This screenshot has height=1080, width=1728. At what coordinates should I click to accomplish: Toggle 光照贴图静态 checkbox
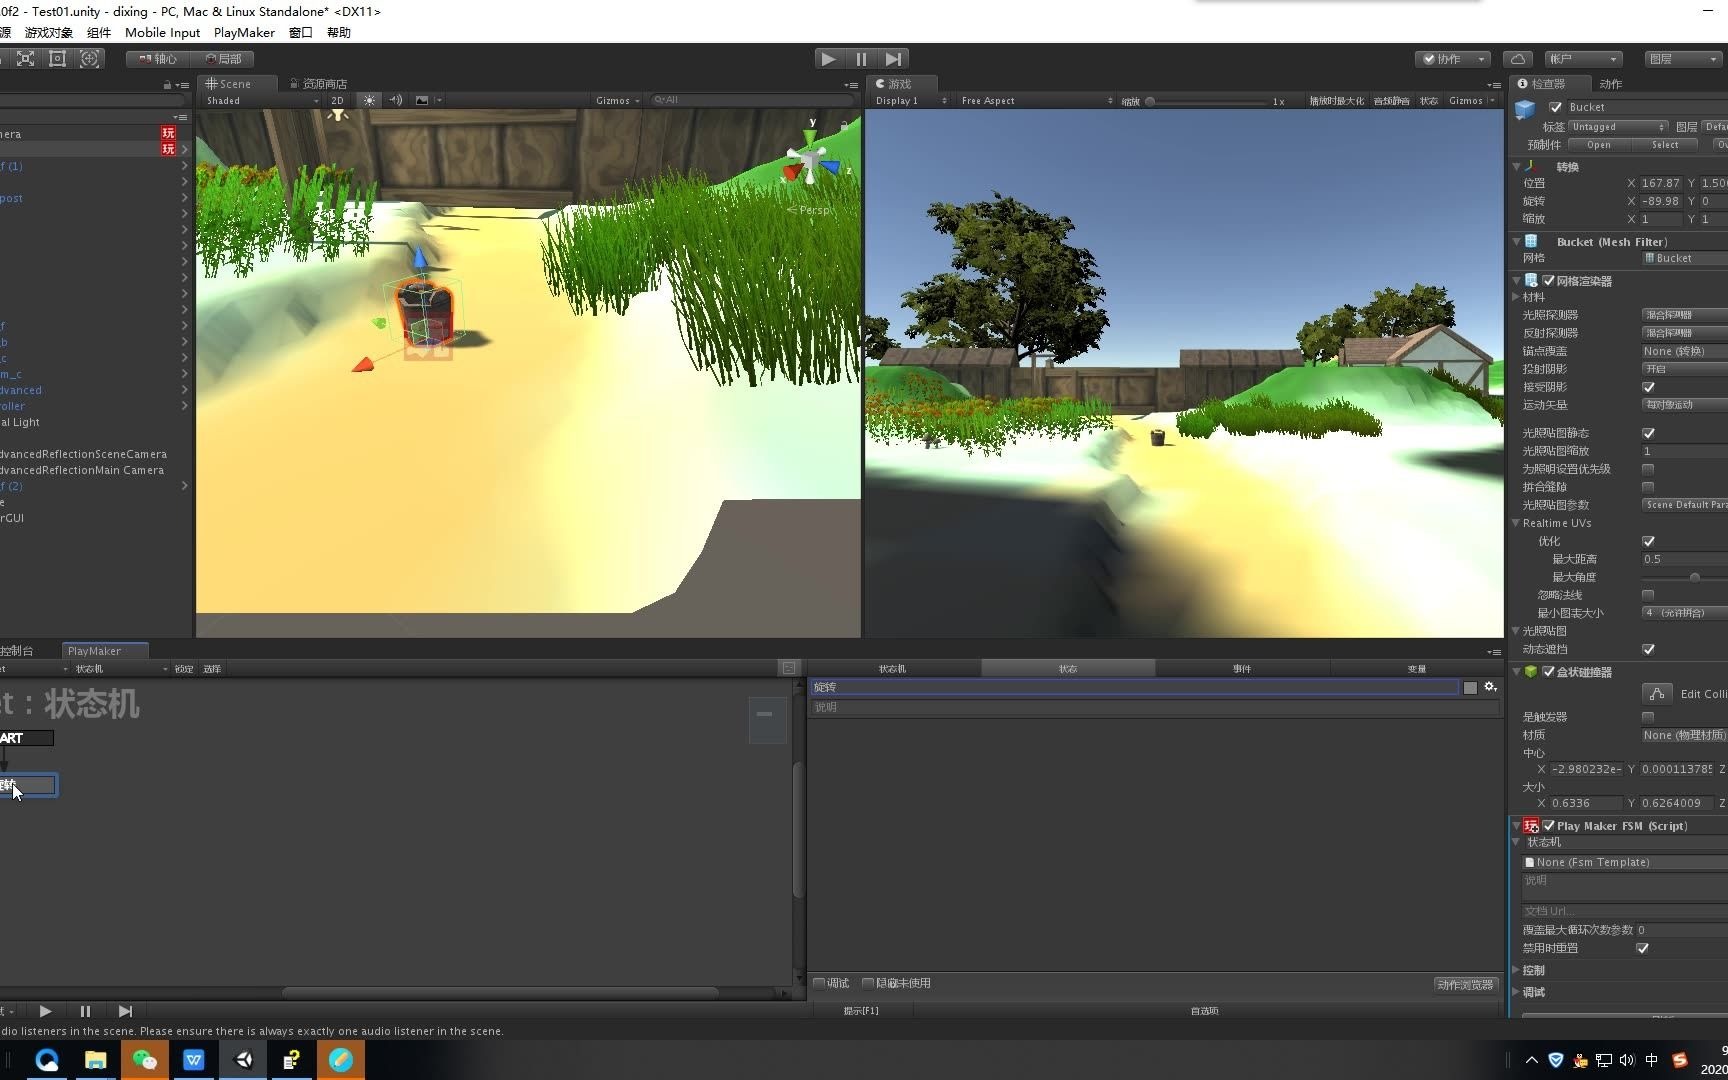[1648, 433]
